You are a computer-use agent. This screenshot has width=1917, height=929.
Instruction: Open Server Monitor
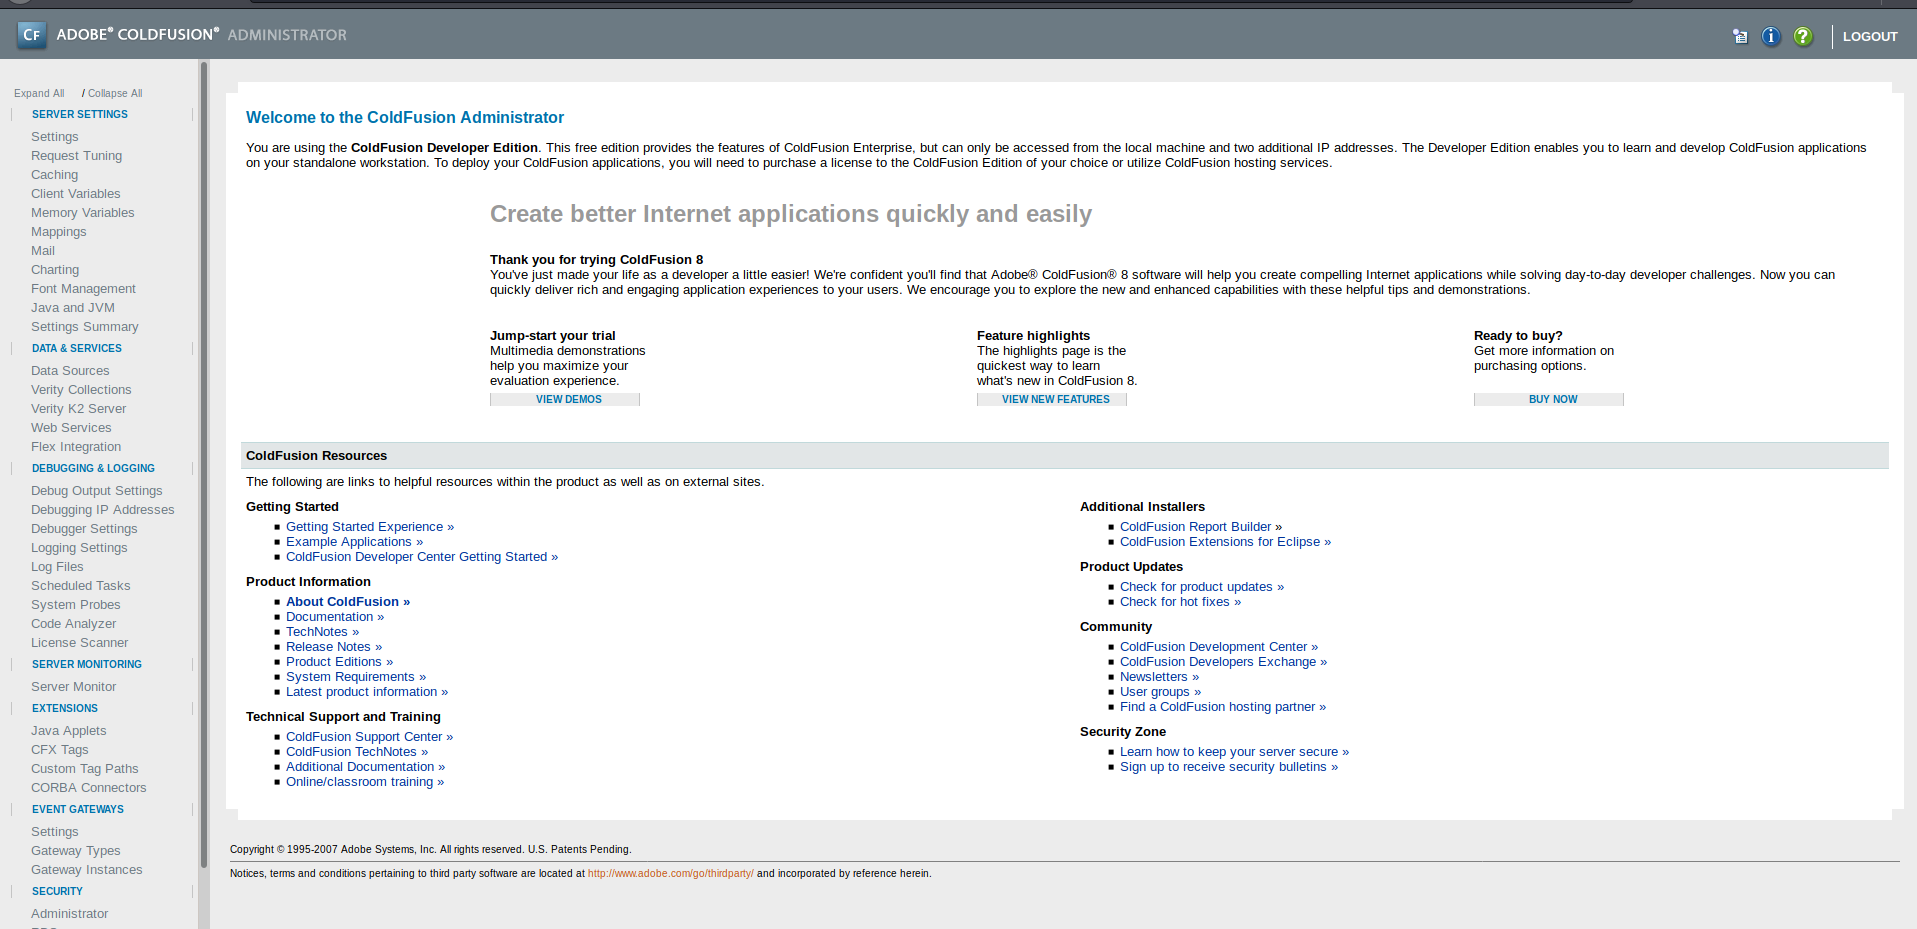click(73, 687)
